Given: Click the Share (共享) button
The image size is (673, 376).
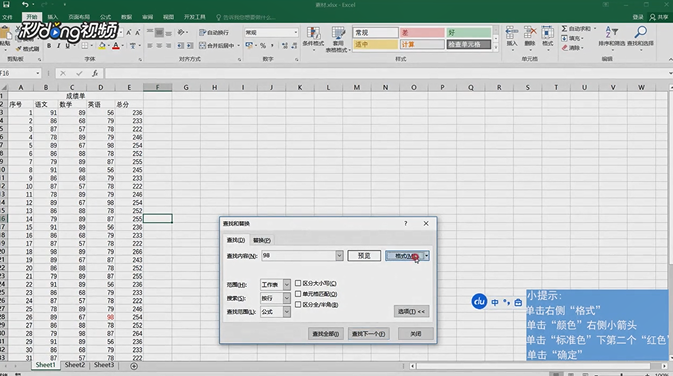Looking at the screenshot, I should coord(659,17).
